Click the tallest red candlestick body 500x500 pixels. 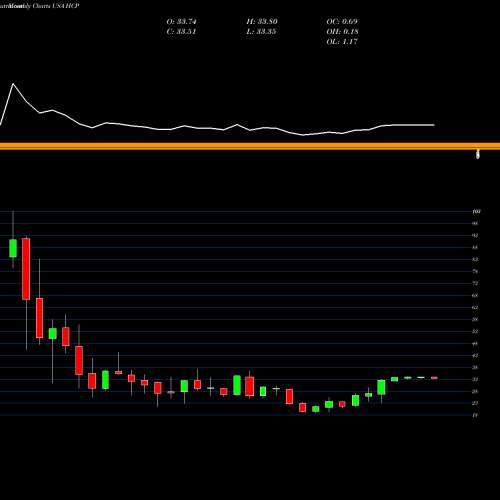(26, 269)
